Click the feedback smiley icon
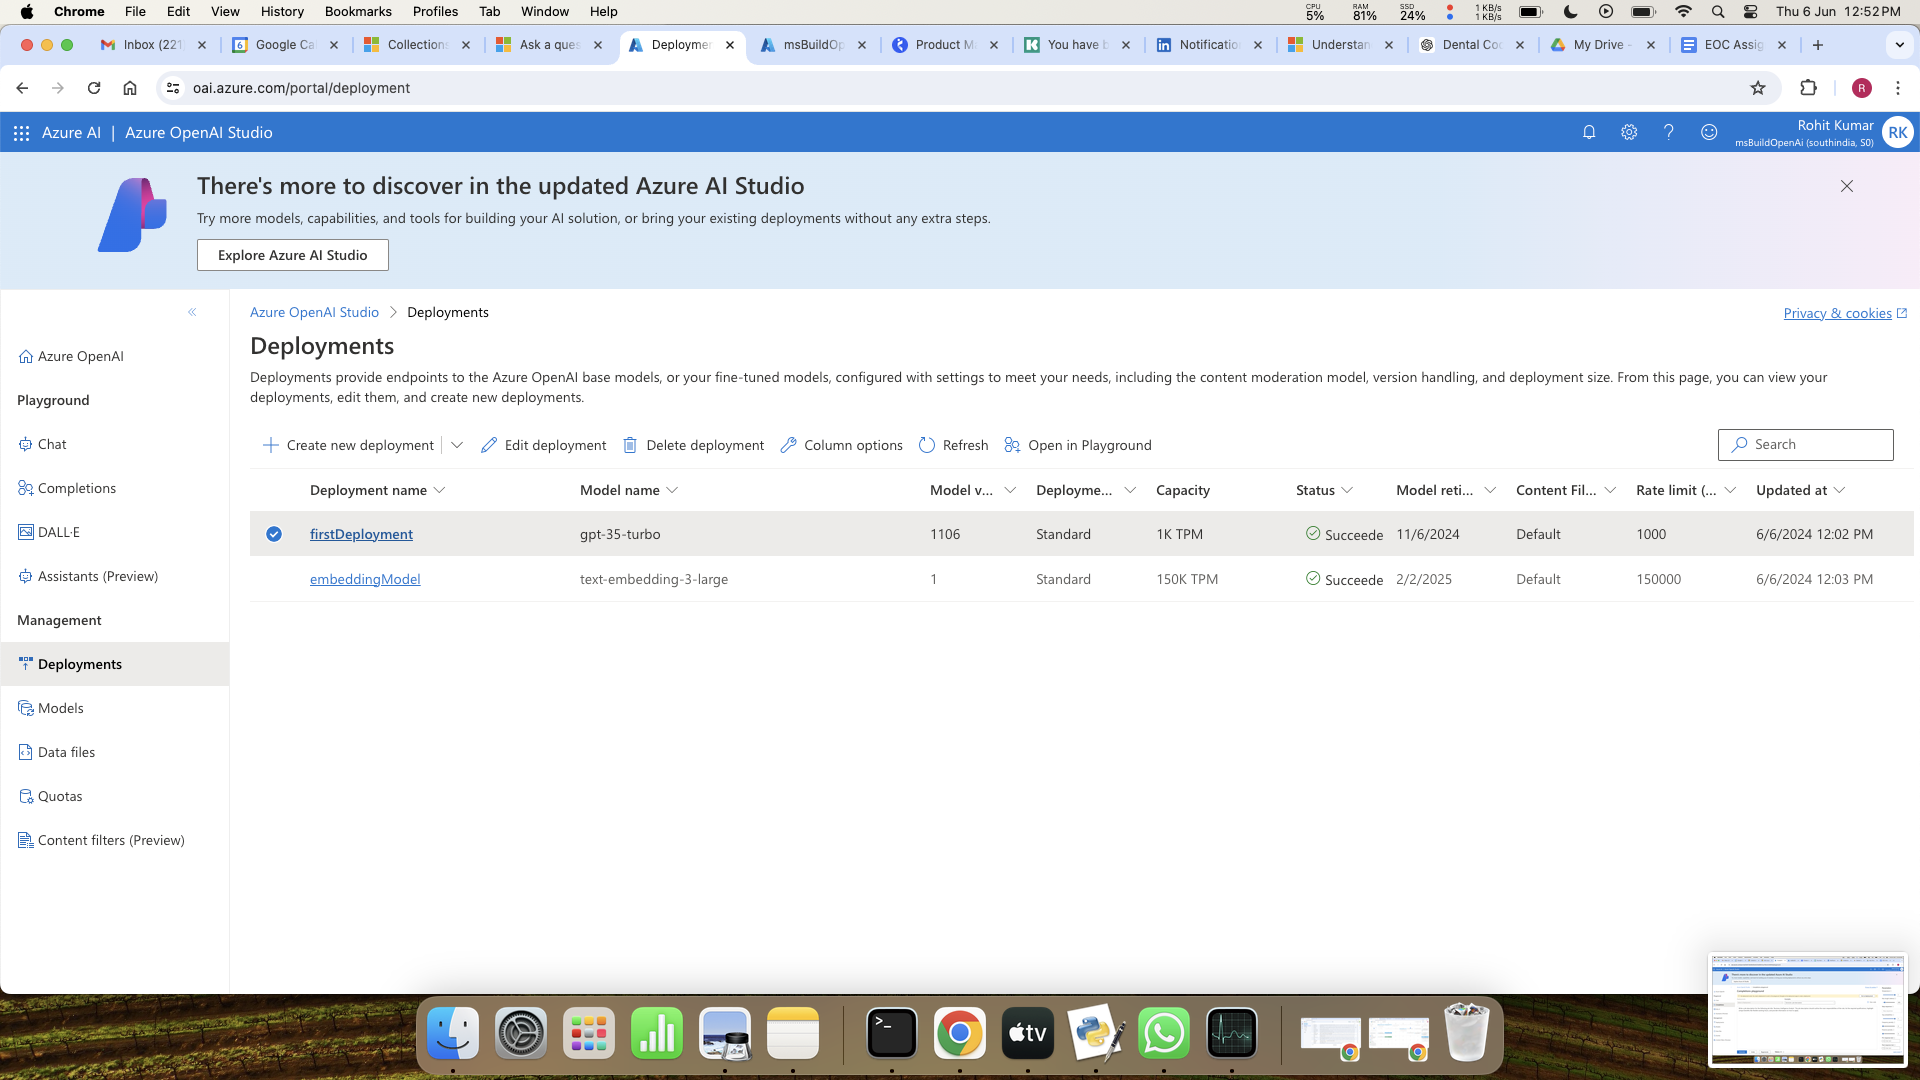Image resolution: width=1920 pixels, height=1080 pixels. [x=1709, y=132]
